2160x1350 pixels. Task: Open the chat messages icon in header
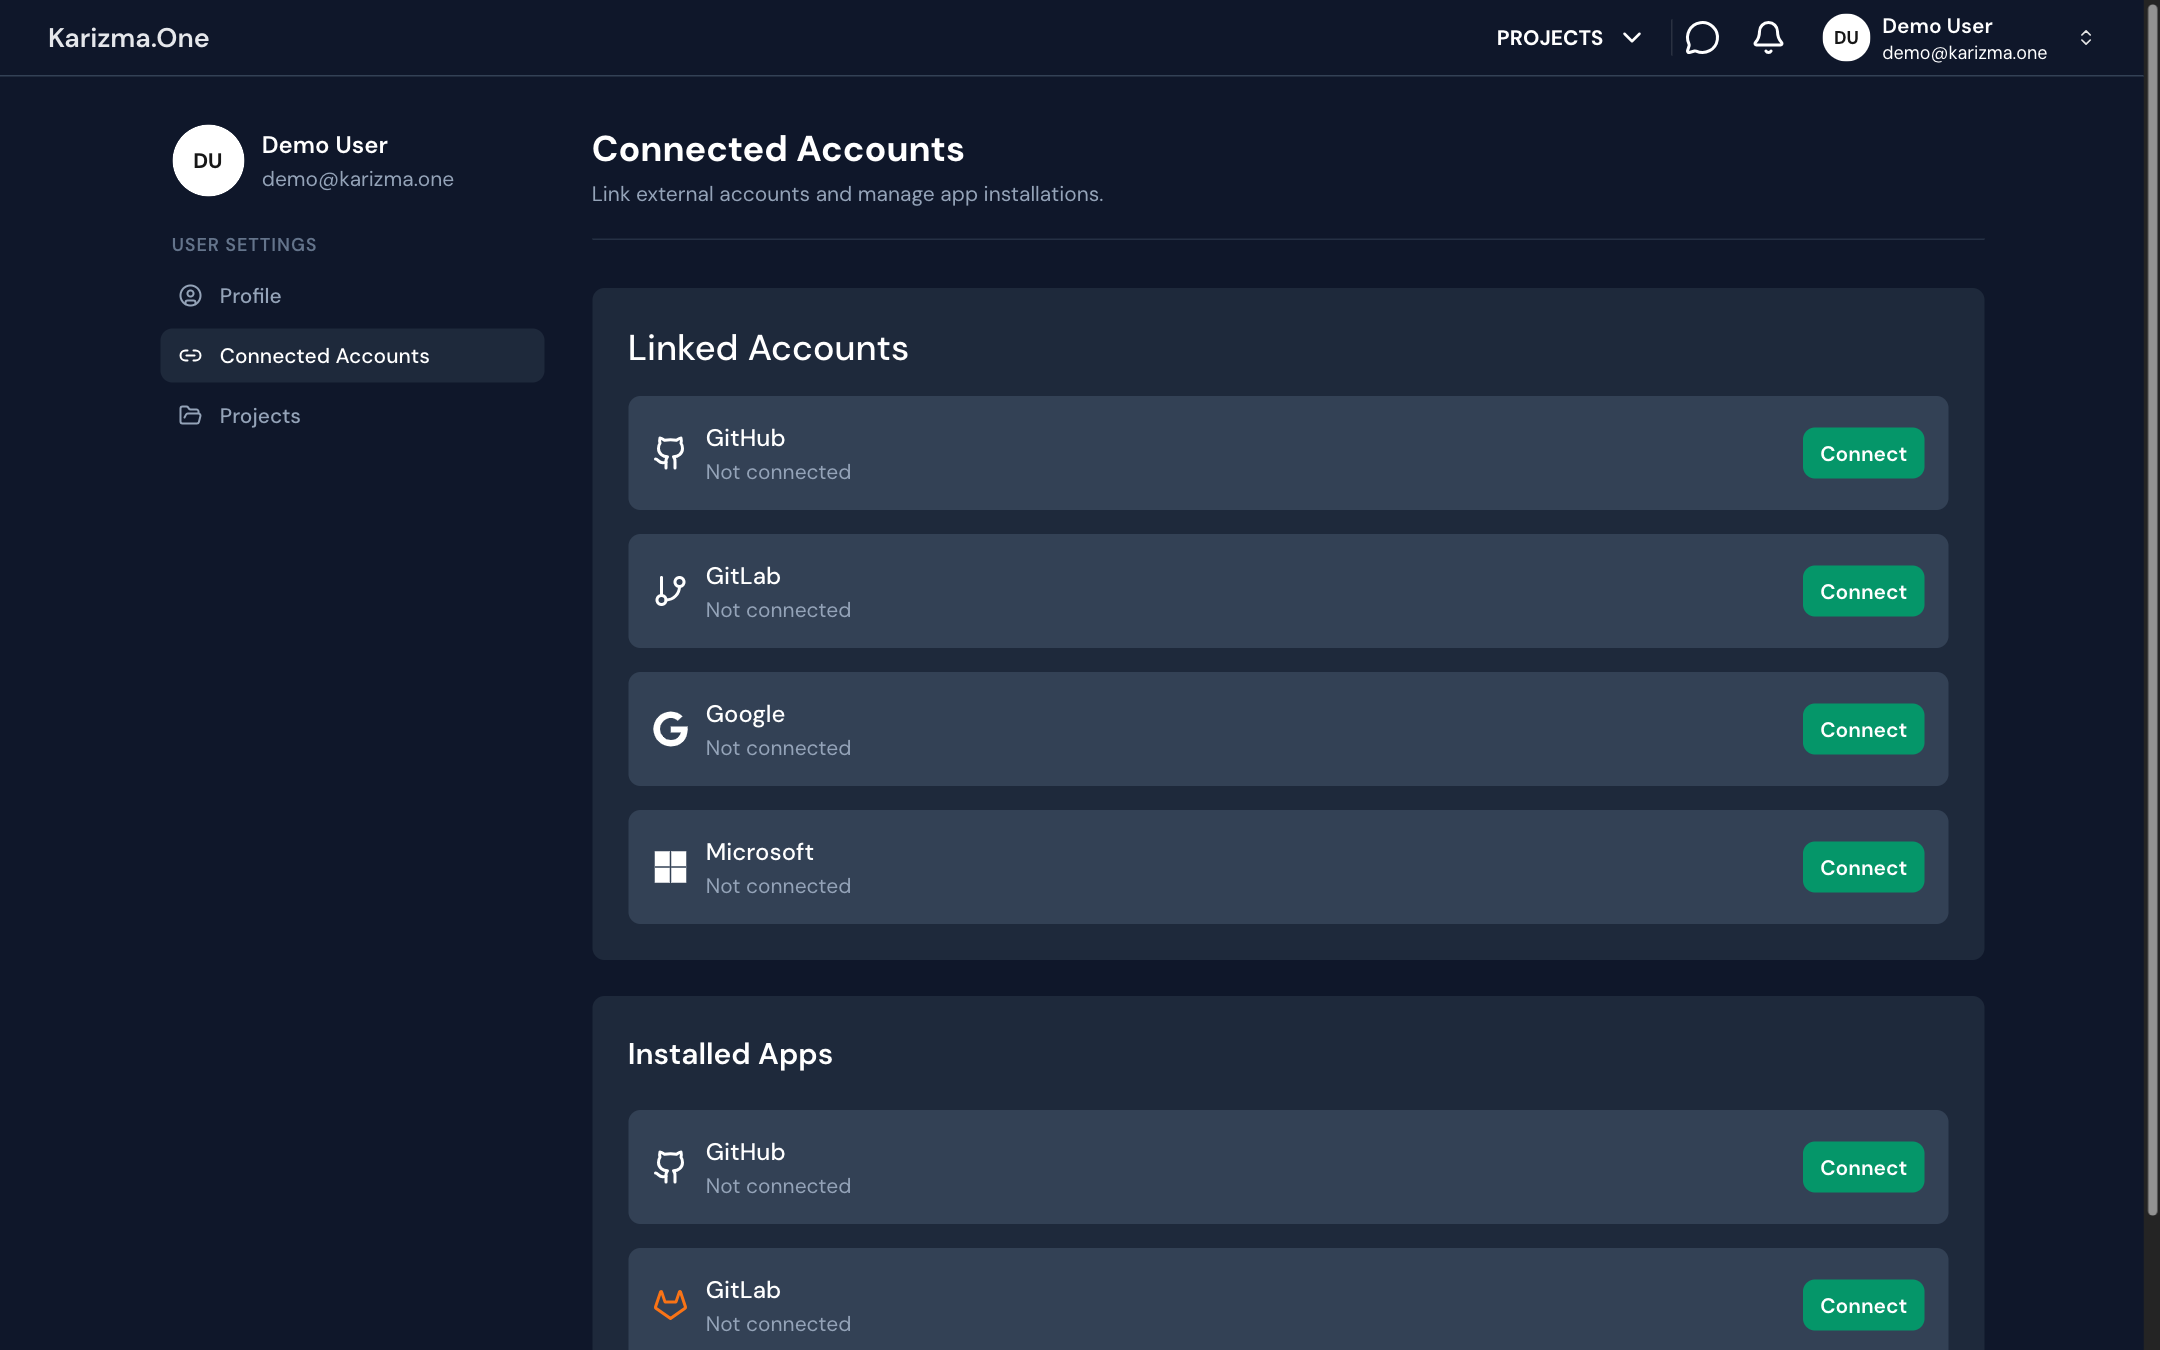(x=1701, y=38)
